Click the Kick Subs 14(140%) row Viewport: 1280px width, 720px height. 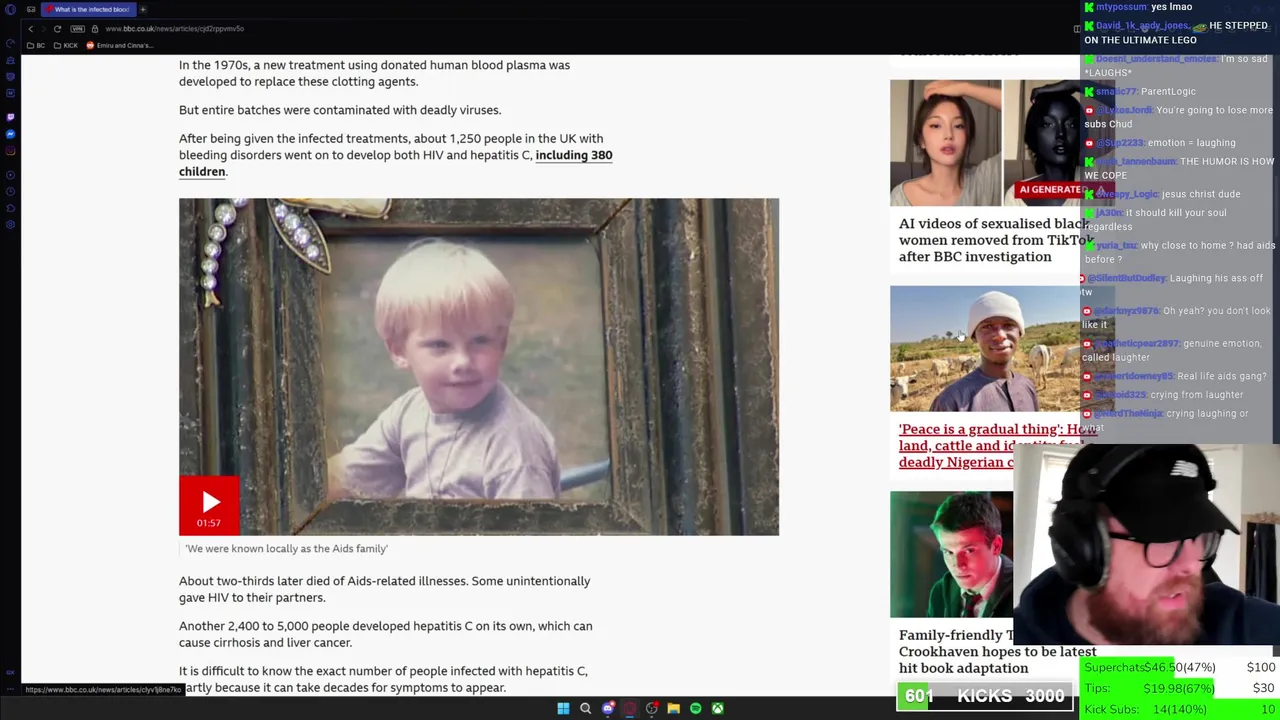(1180, 709)
